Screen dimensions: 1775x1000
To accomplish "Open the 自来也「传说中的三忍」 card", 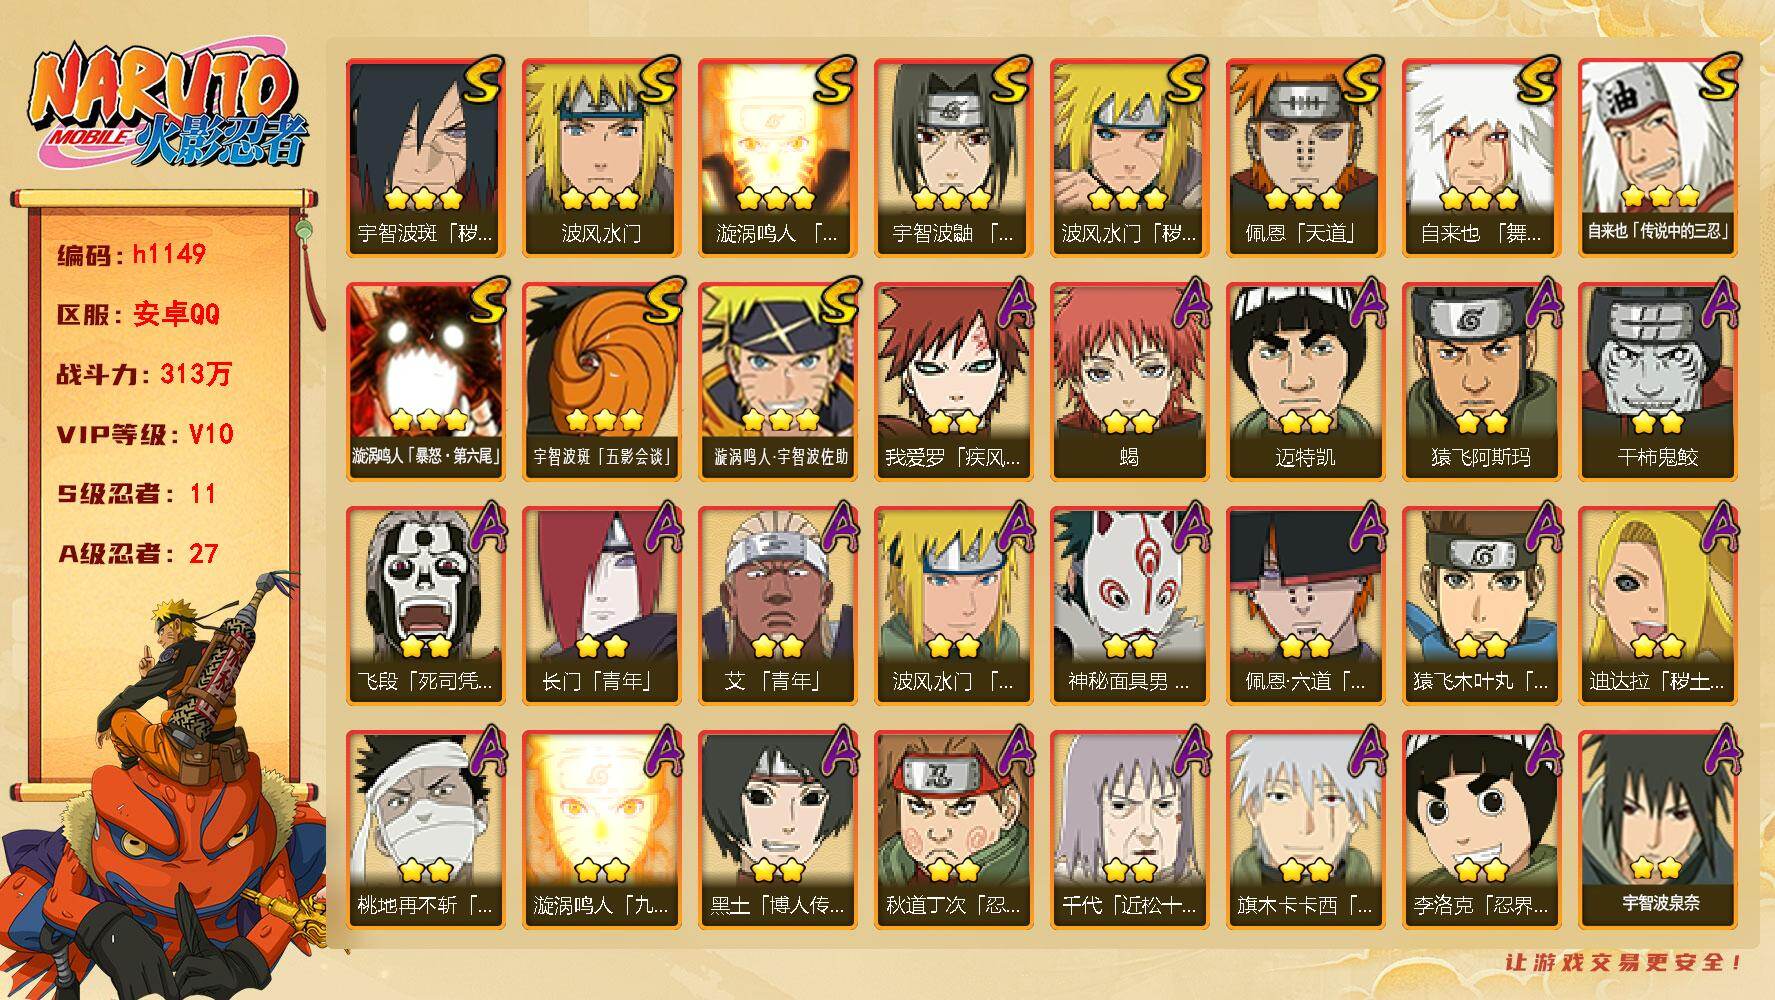I will point(1658,157).
